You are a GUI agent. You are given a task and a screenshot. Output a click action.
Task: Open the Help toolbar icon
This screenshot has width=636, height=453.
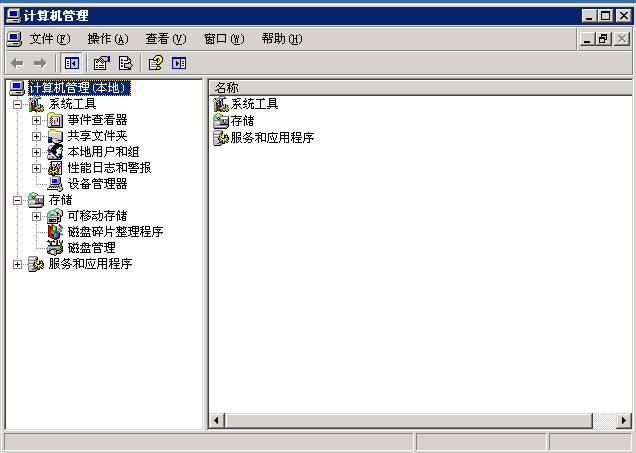point(155,63)
